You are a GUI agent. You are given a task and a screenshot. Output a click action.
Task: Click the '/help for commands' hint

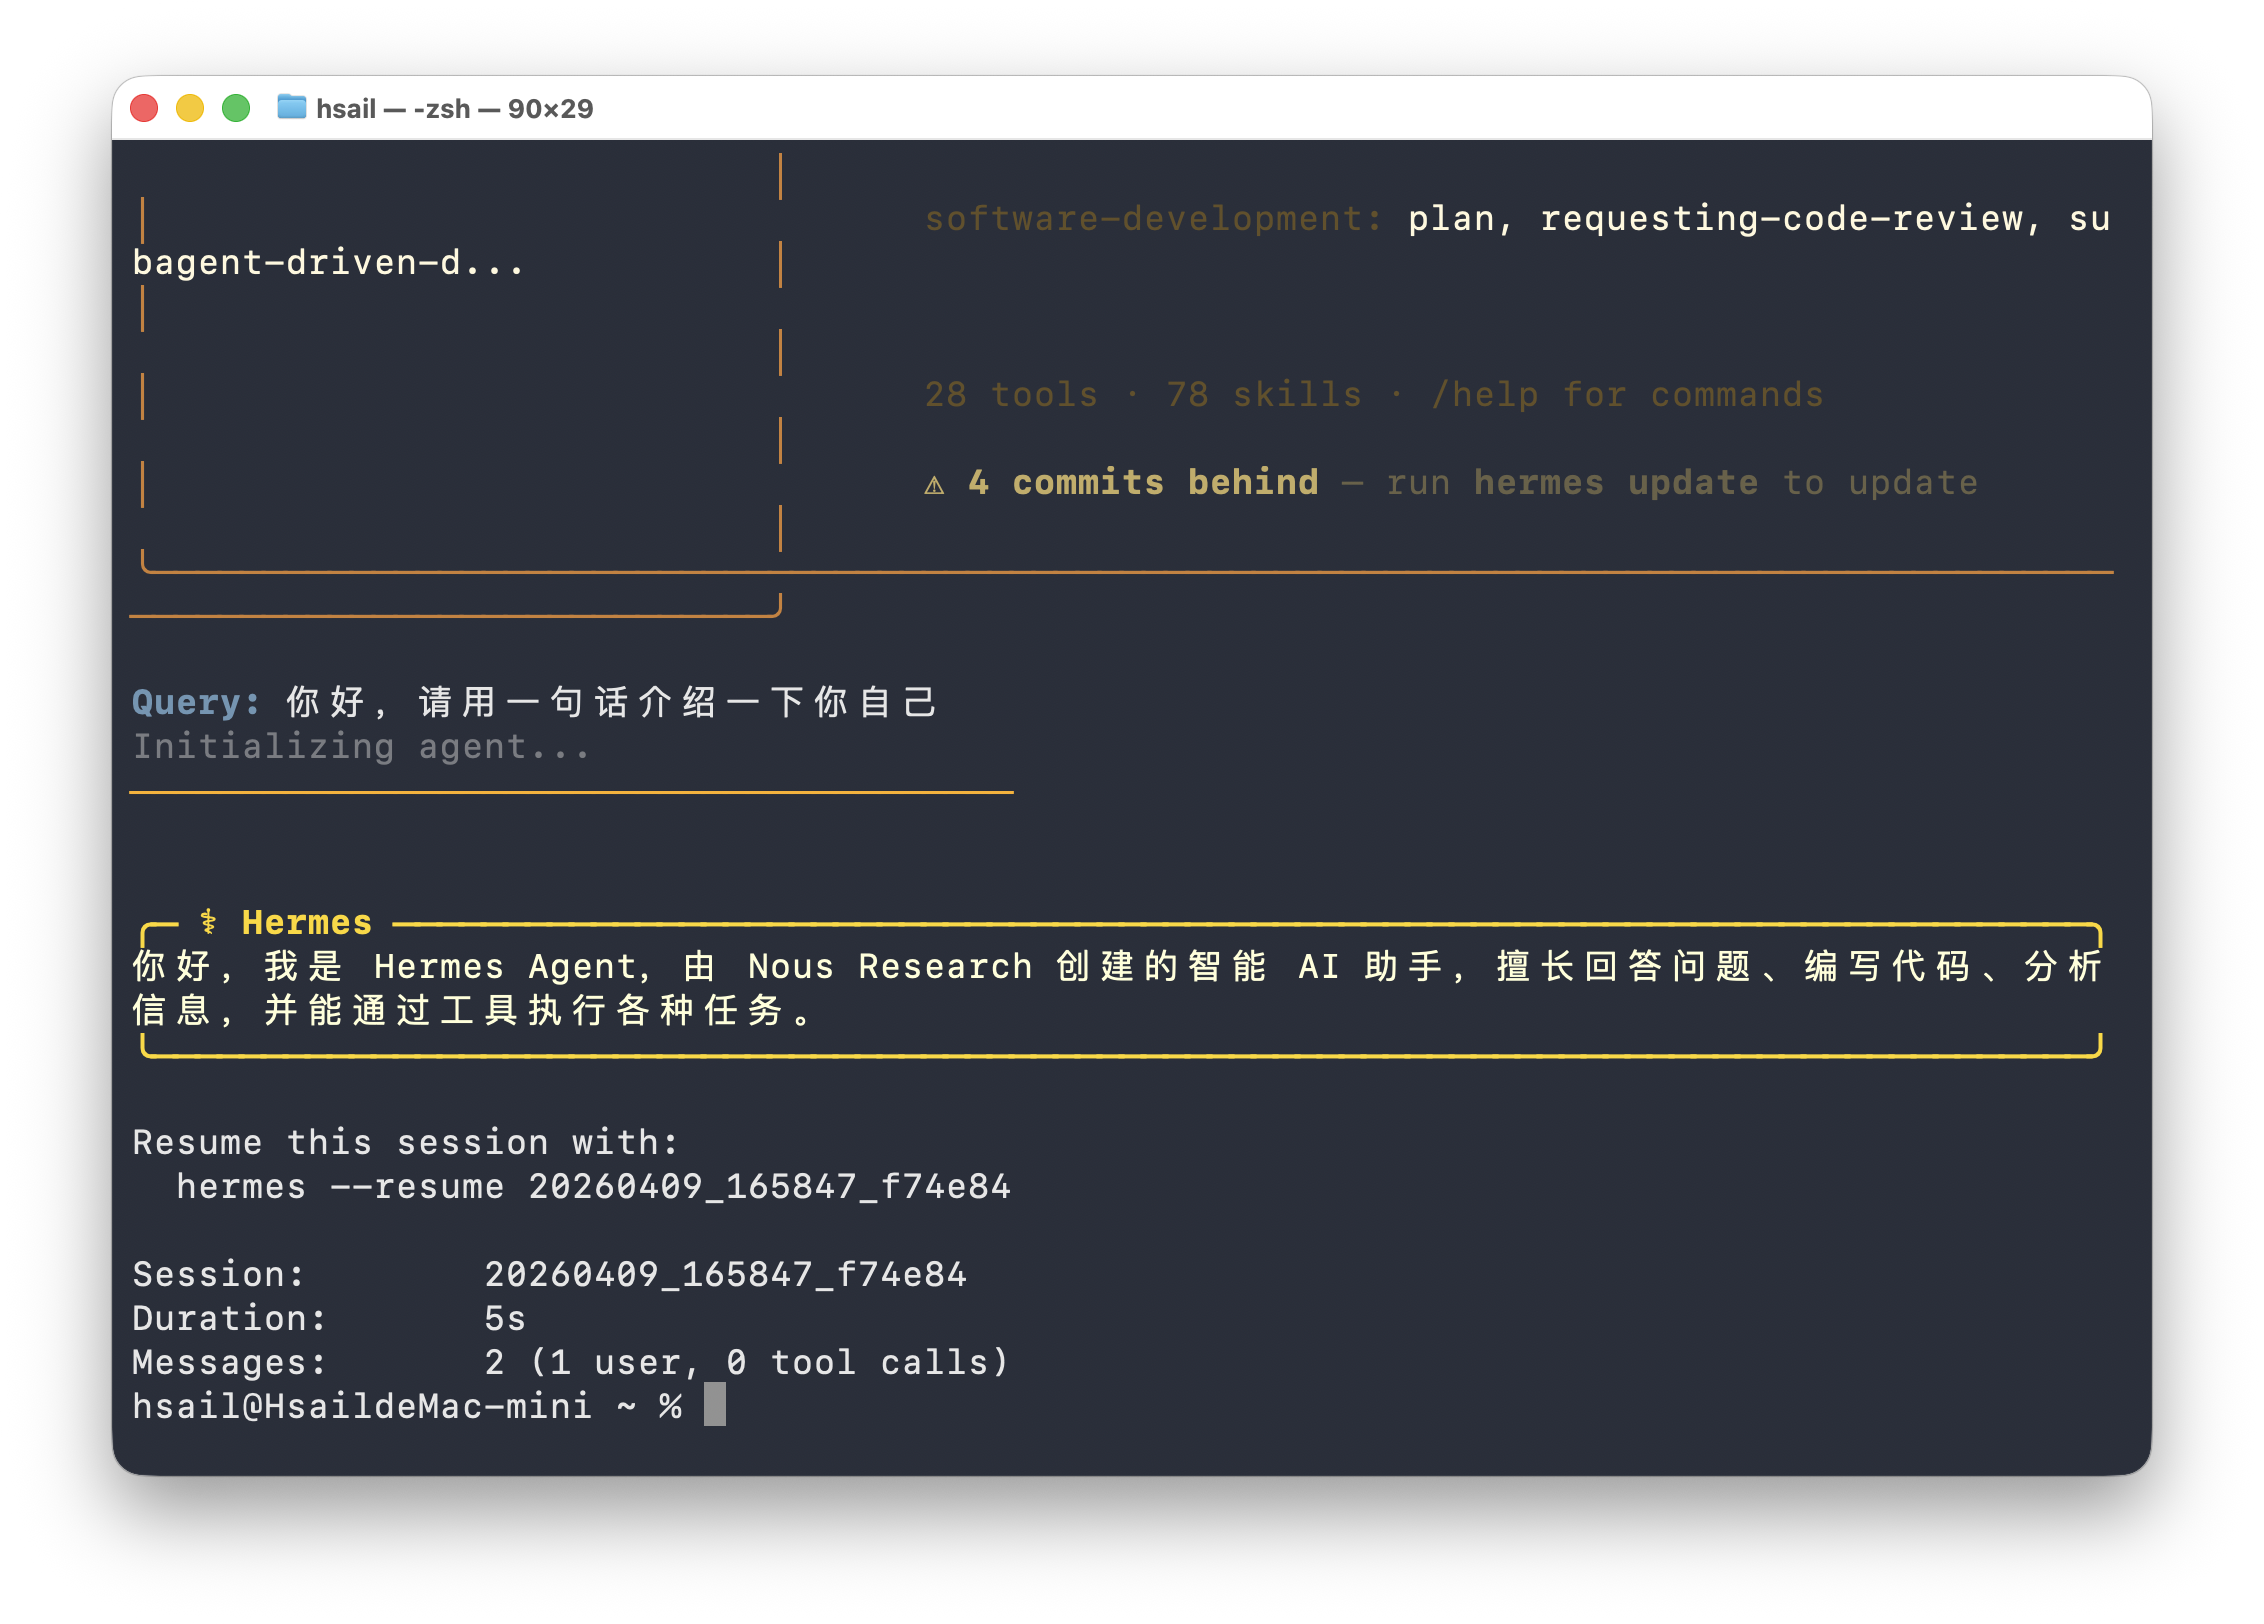click(1628, 395)
